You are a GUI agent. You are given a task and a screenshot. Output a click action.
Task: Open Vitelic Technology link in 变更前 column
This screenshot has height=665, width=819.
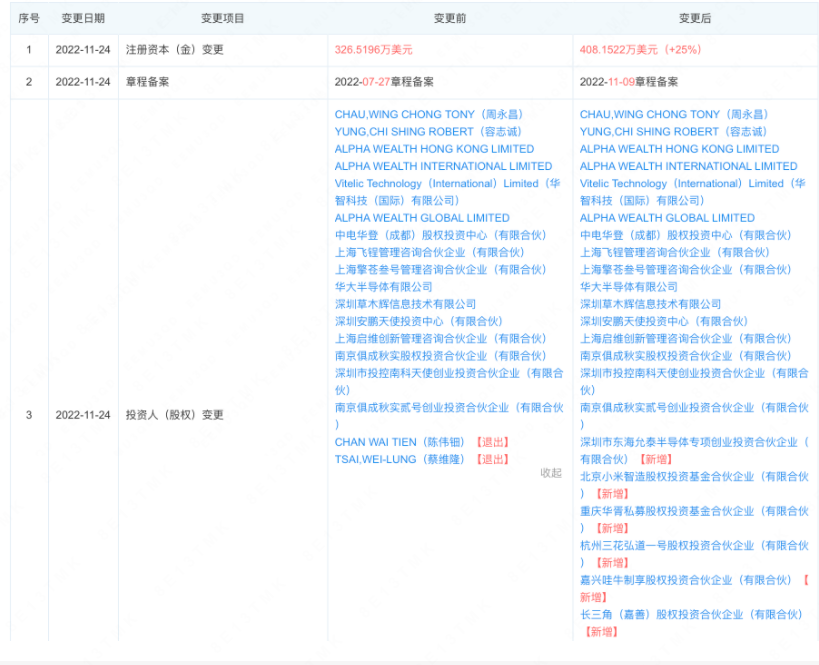pyautogui.click(x=448, y=192)
